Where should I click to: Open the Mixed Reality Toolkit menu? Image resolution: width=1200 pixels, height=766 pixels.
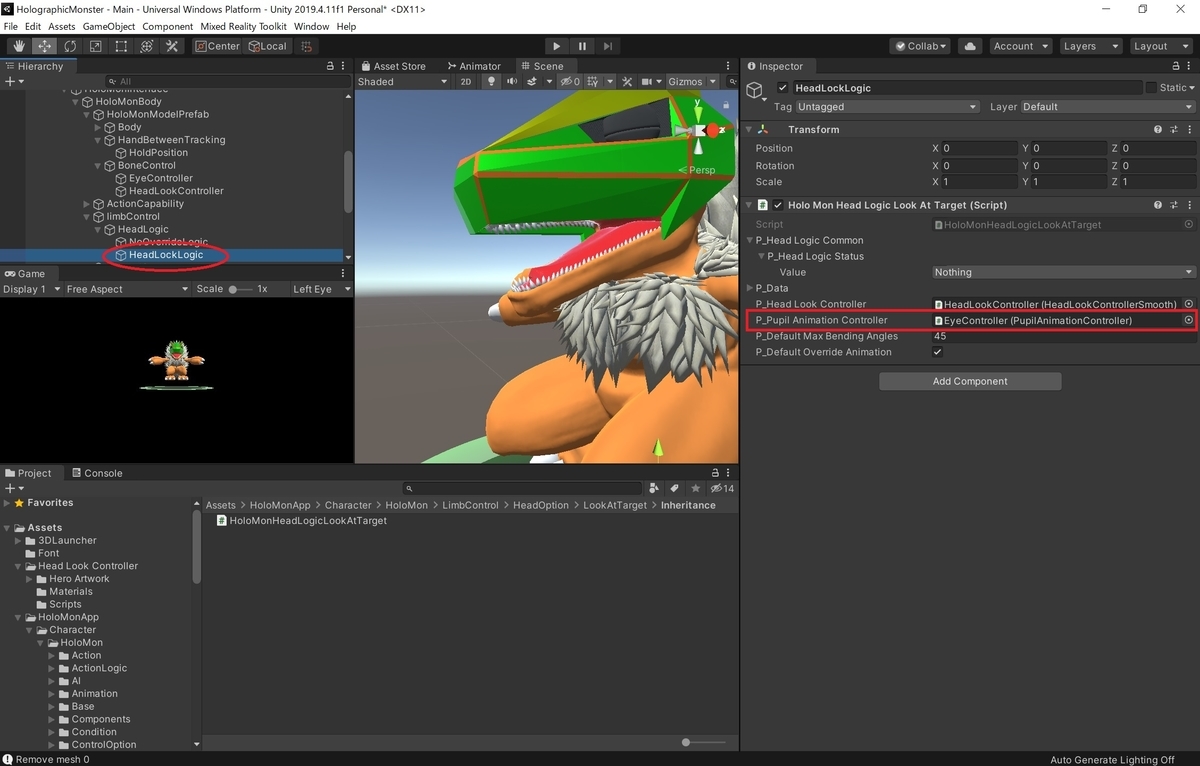coord(244,26)
